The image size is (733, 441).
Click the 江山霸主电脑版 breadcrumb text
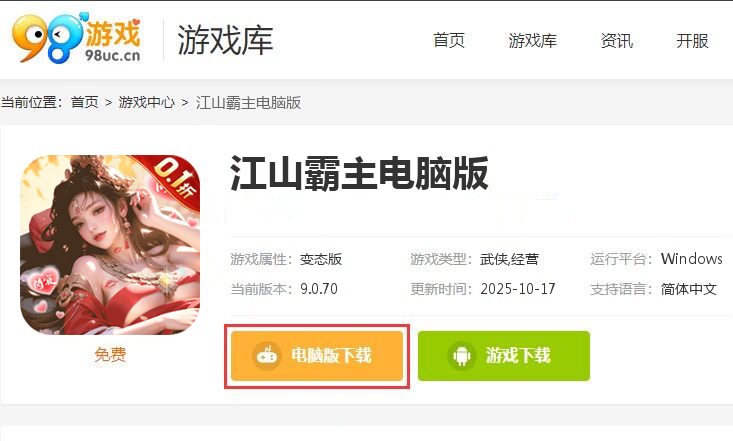point(248,102)
